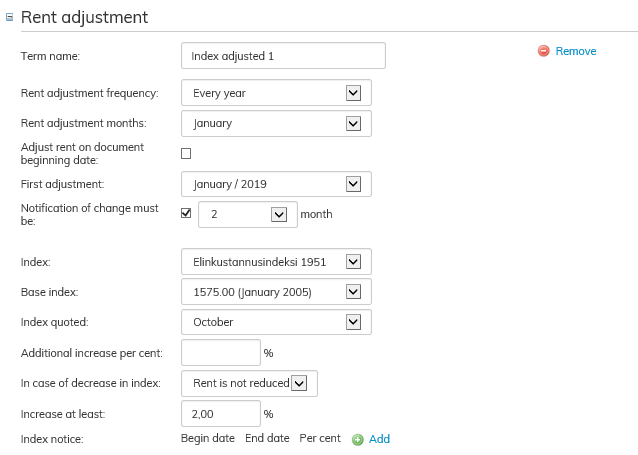Click the Add index notice link
The height and width of the screenshot is (455, 638).
pyautogui.click(x=379, y=439)
